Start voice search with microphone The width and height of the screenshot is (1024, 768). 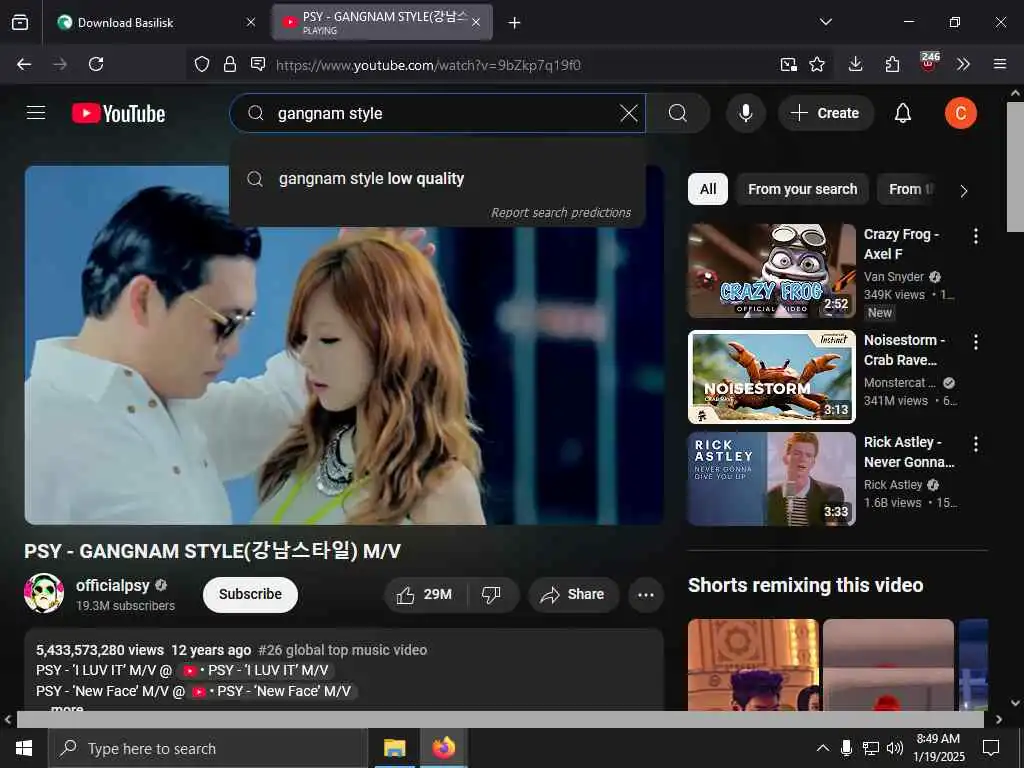point(745,113)
